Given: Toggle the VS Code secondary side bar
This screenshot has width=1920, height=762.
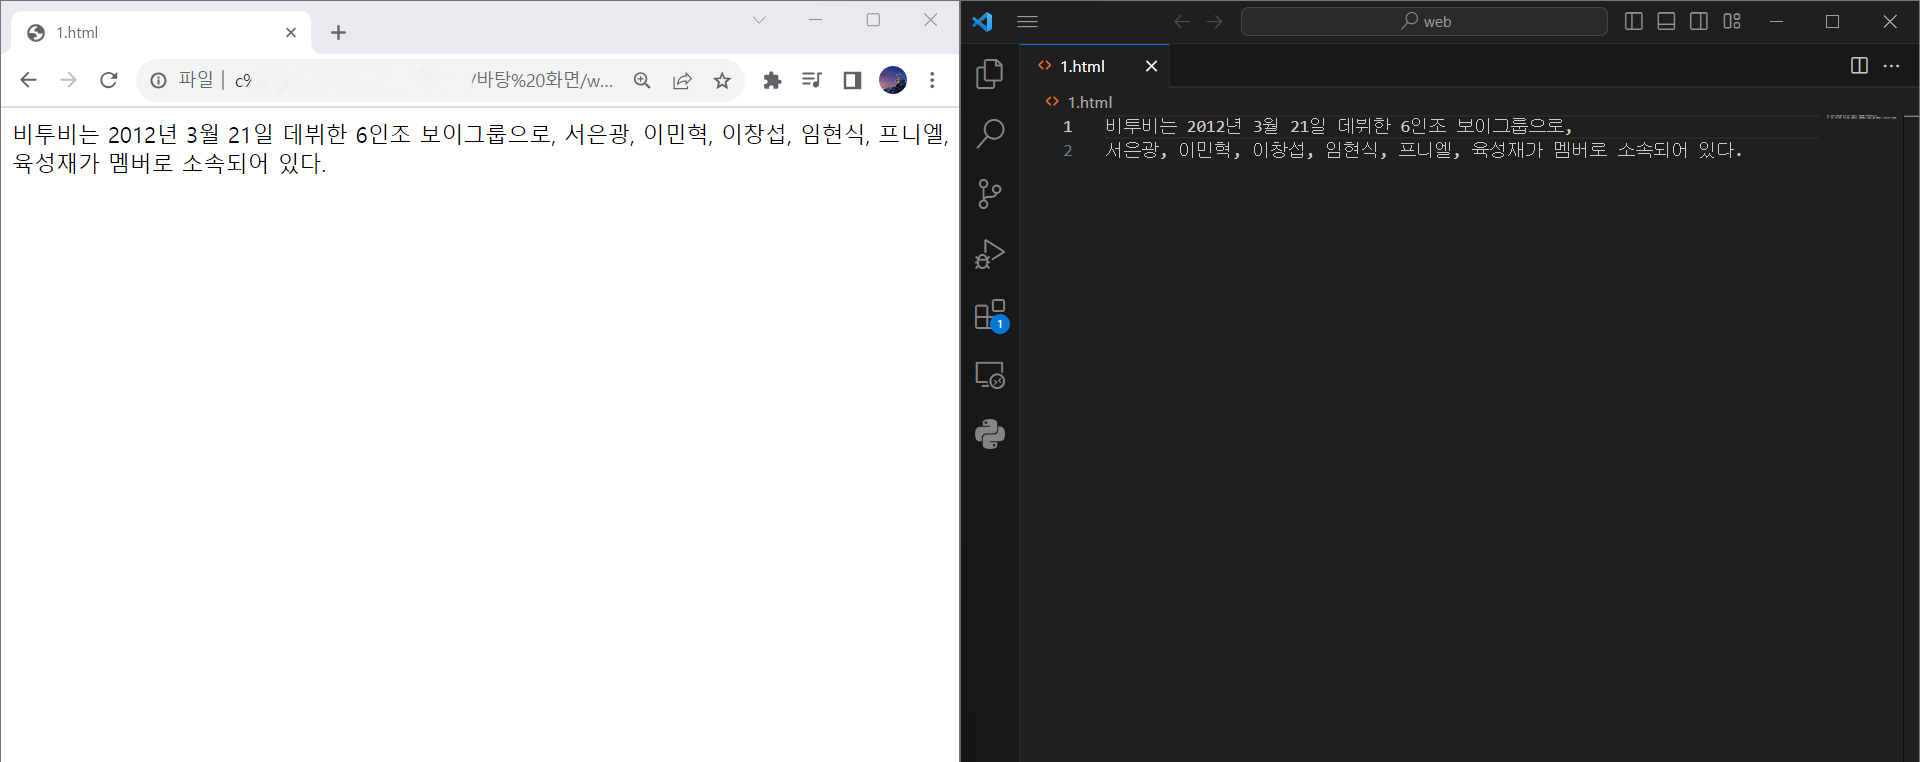Looking at the screenshot, I should pyautogui.click(x=1699, y=21).
